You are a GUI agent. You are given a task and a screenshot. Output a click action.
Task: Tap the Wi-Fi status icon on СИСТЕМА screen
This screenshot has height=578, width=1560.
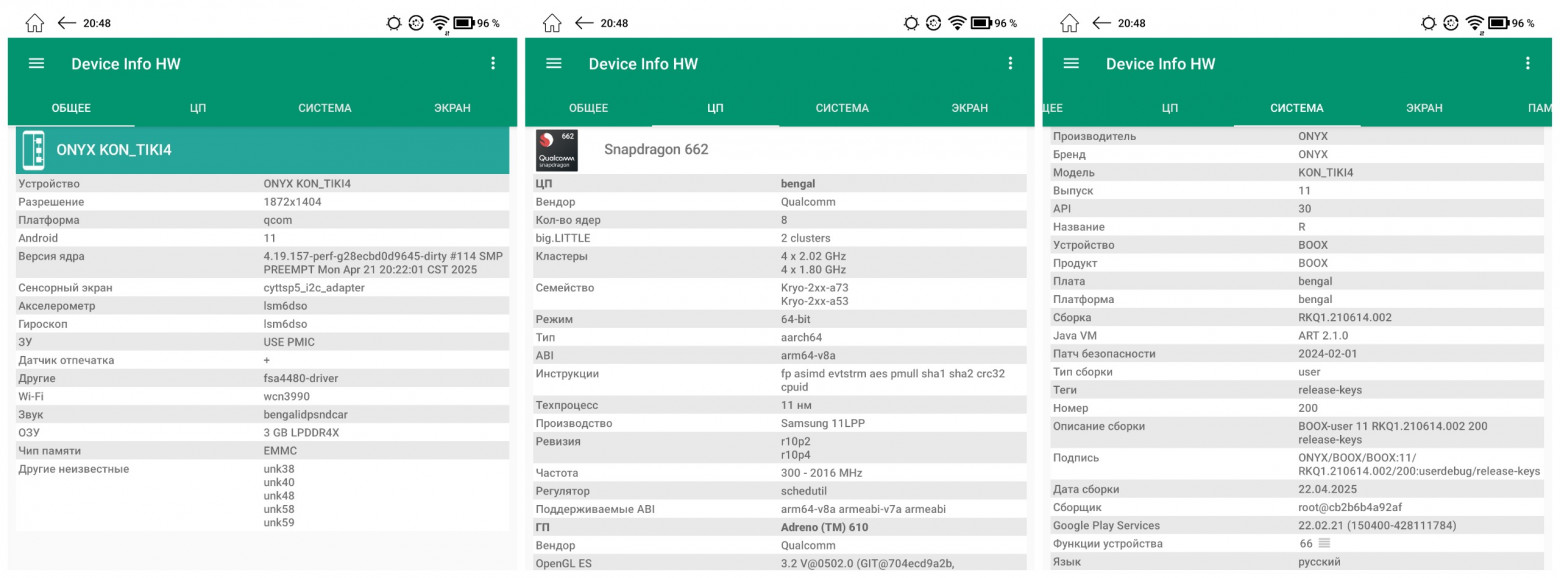coord(1474,23)
